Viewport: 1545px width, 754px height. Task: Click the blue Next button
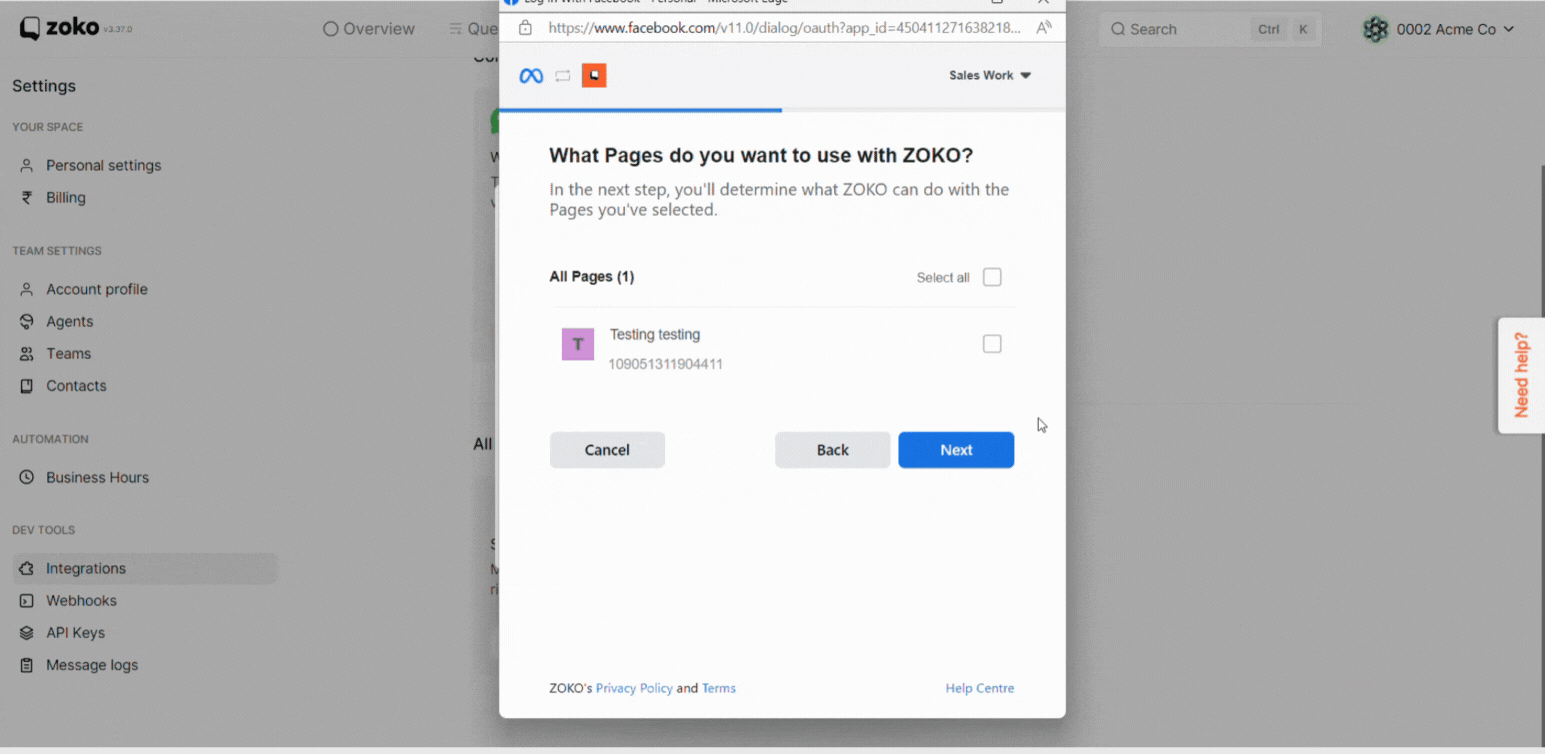(x=956, y=450)
